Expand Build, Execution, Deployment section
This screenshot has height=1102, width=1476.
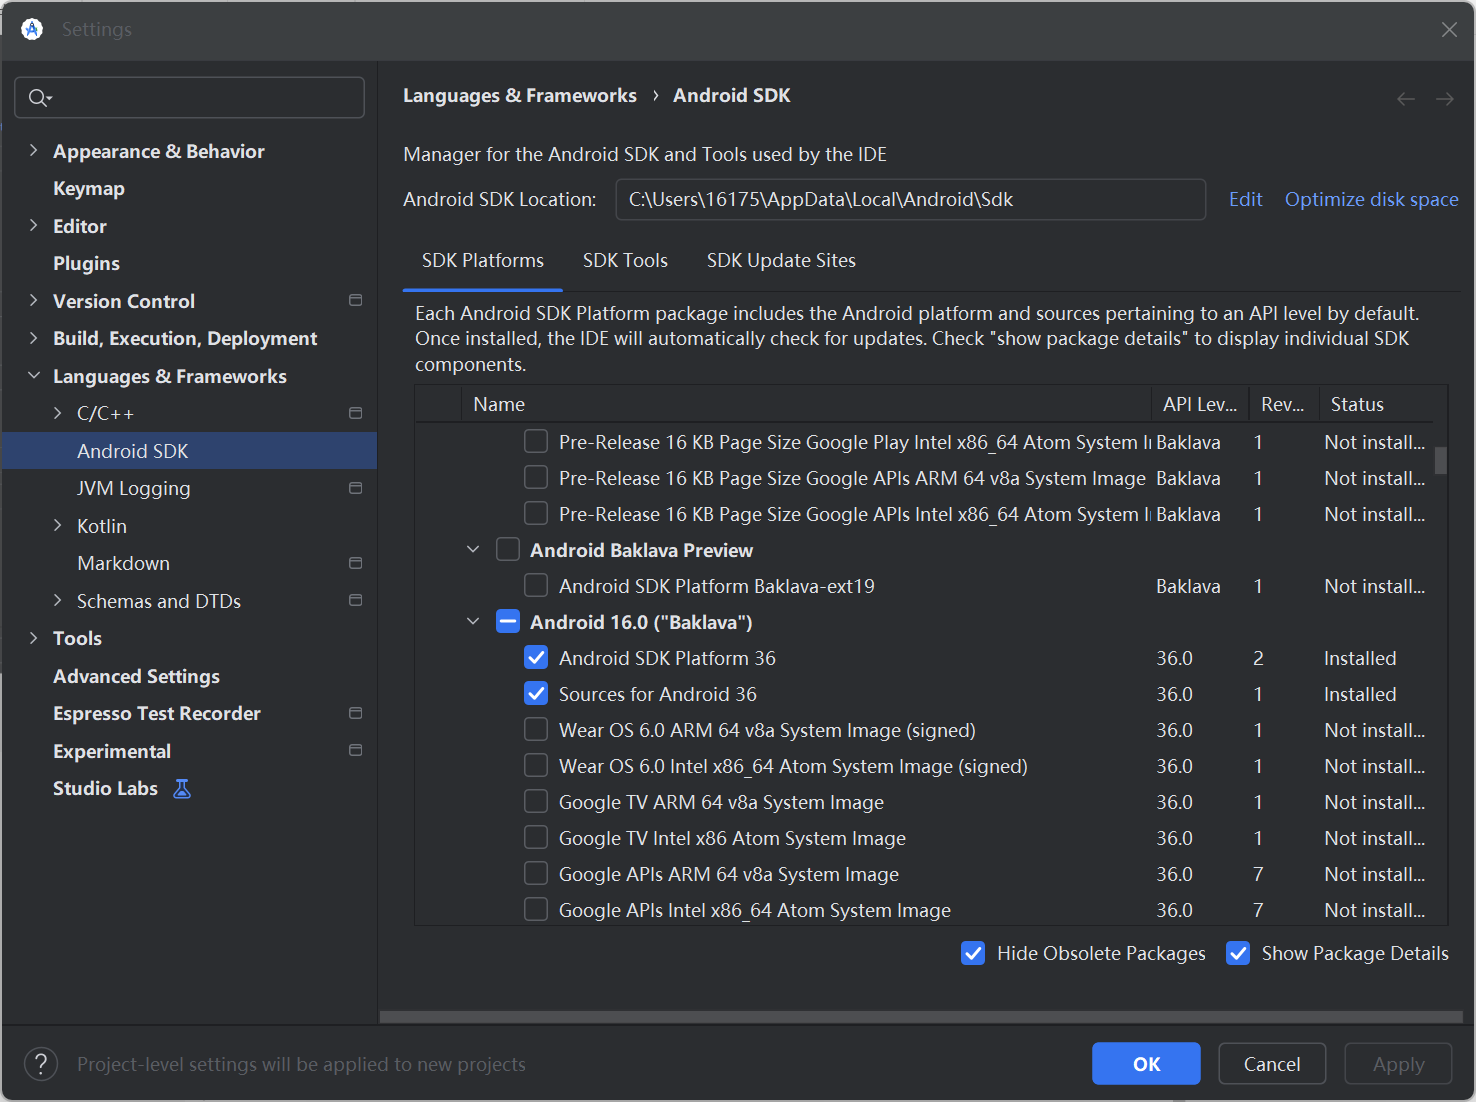33,338
